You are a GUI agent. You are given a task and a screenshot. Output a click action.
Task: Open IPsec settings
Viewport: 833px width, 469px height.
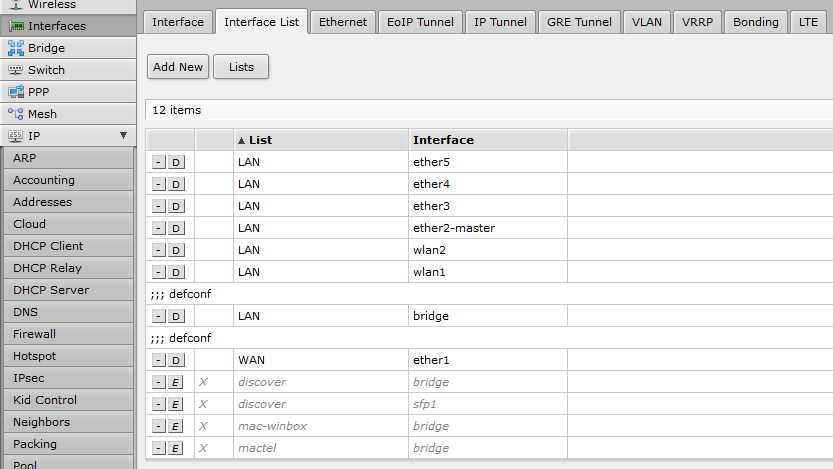(x=68, y=378)
